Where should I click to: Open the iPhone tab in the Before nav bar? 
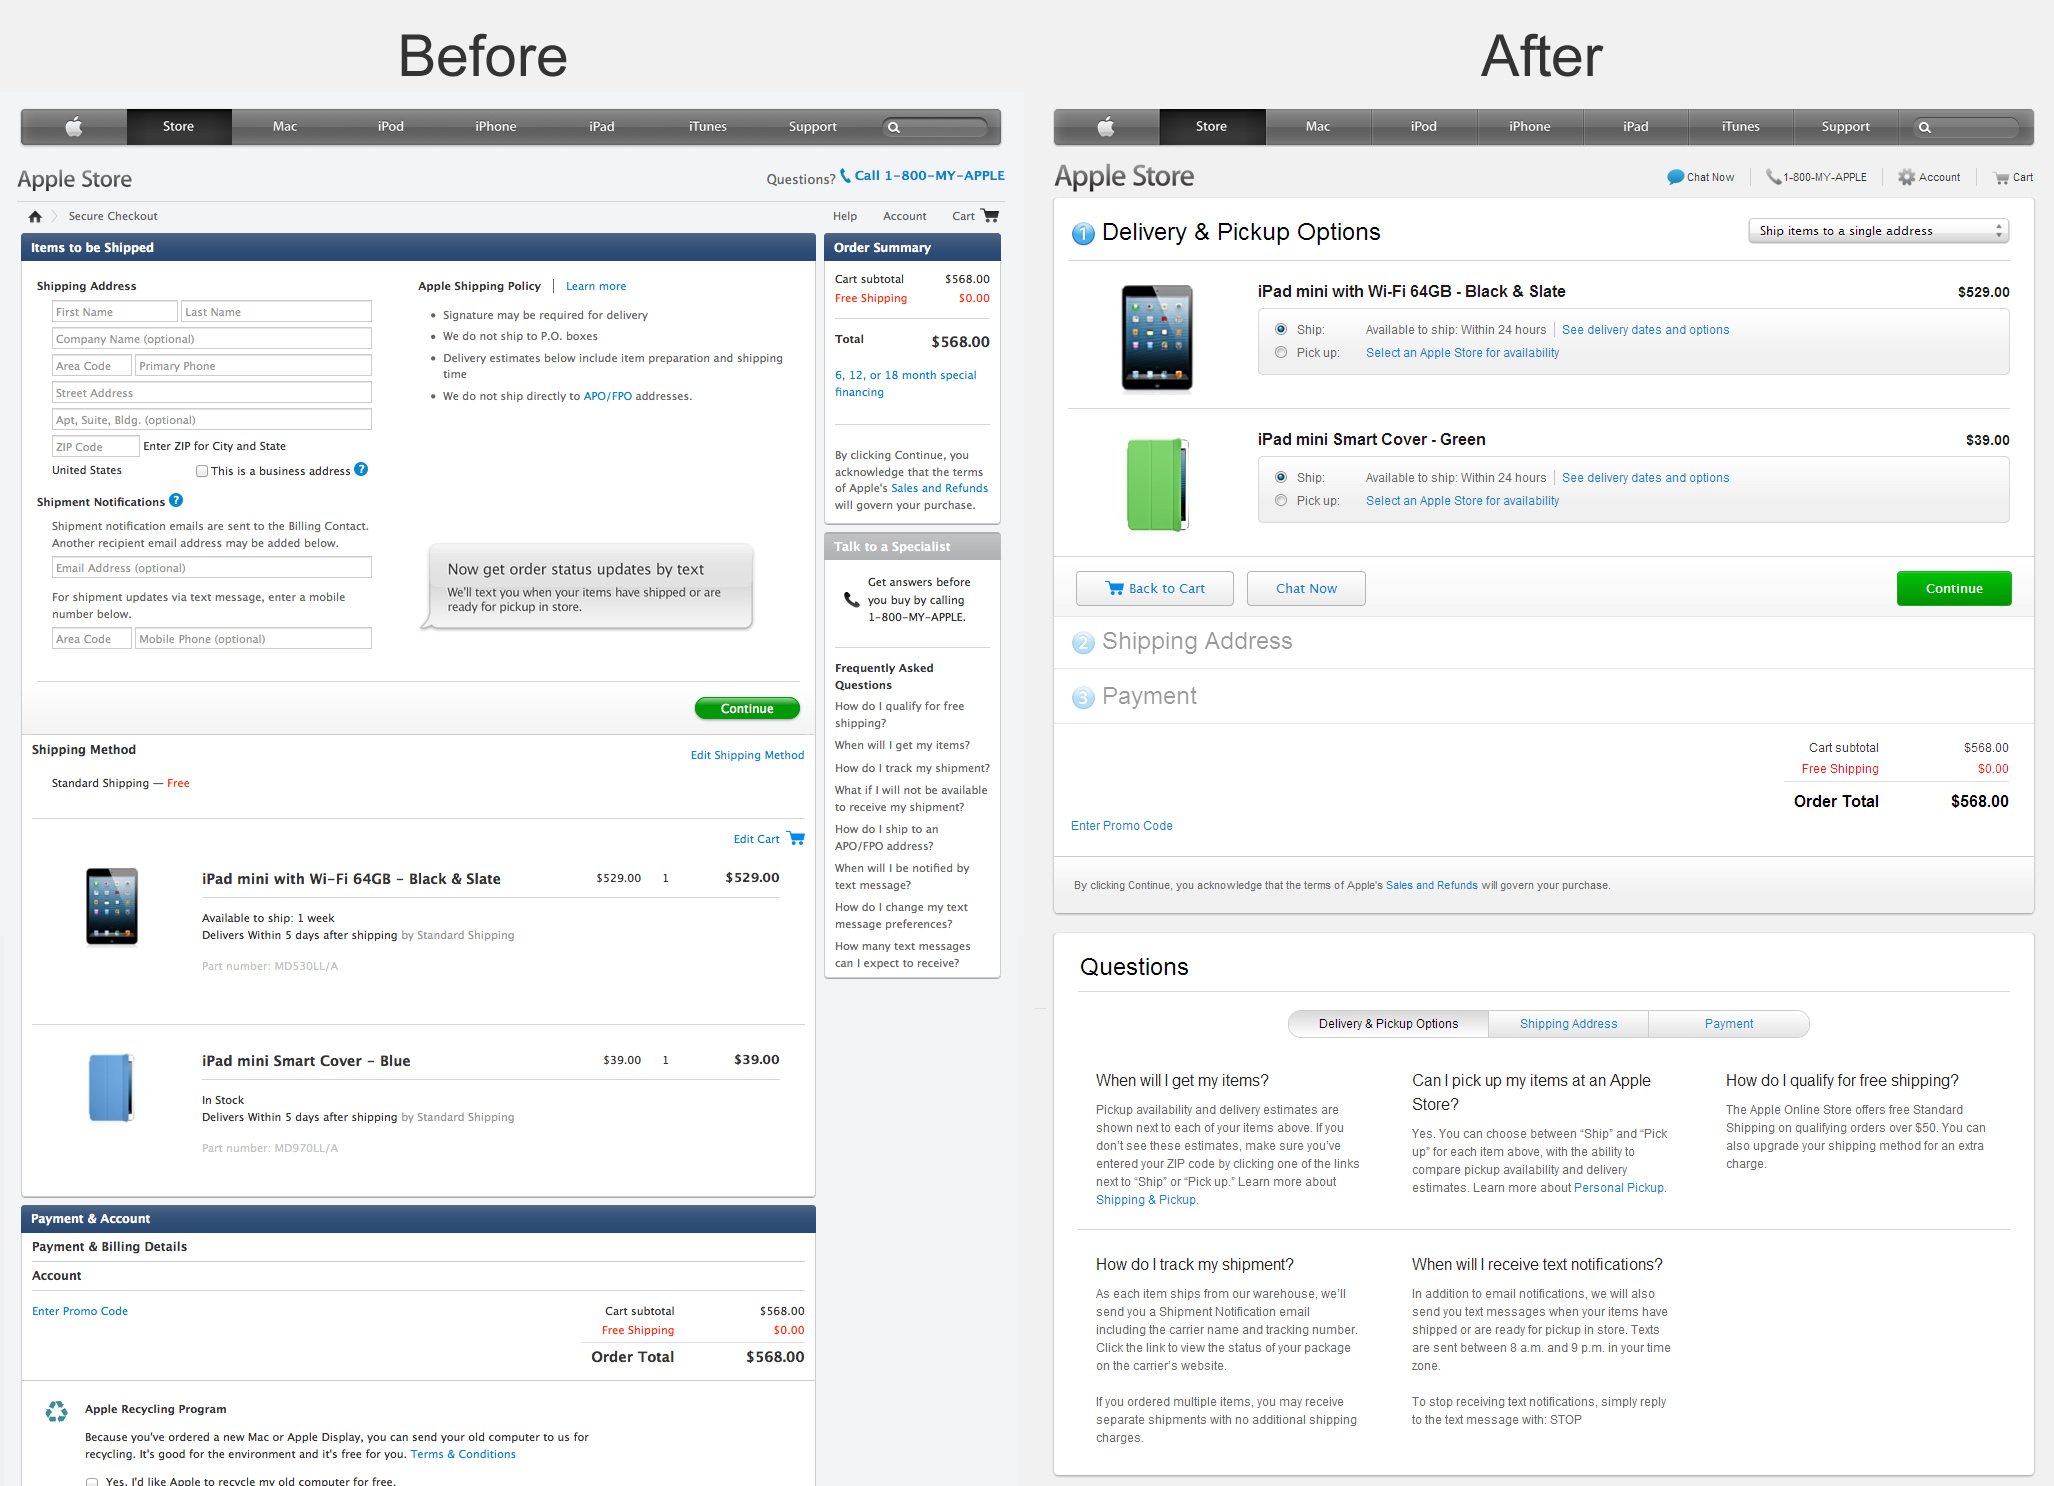click(496, 126)
